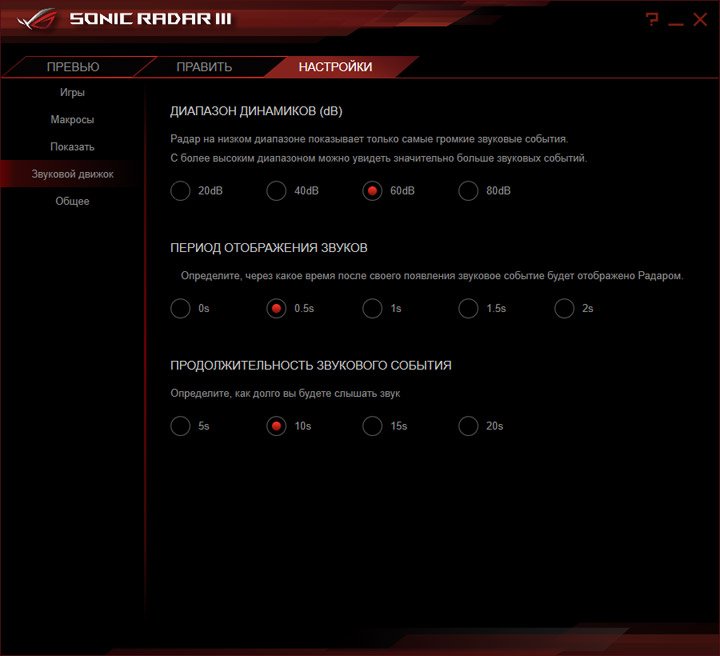Select the НАСТРОЙКИ tab
This screenshot has height=656, width=720.
(335, 67)
